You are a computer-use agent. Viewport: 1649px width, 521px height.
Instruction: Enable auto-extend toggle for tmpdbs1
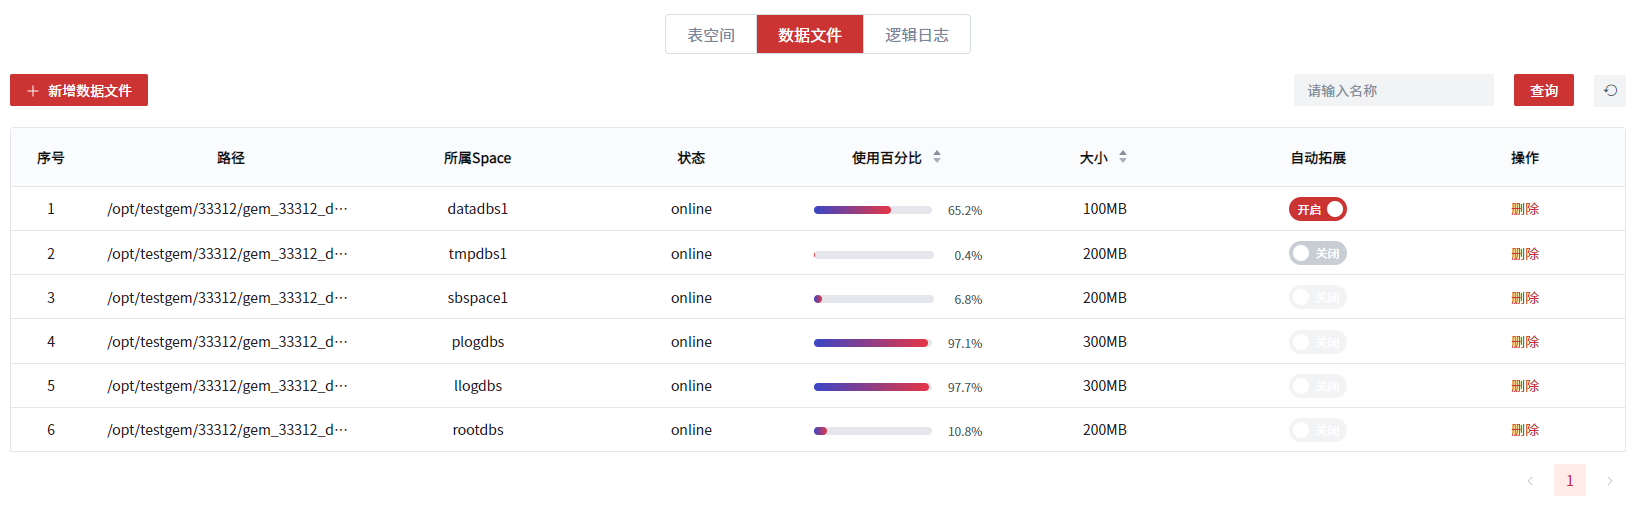tap(1317, 254)
